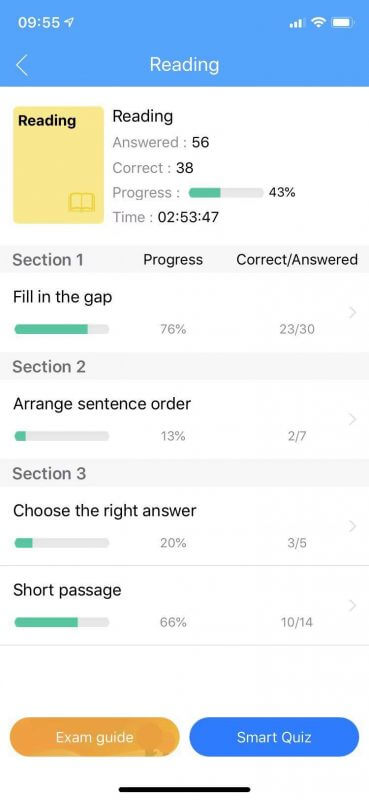This screenshot has height=800, width=369.
Task: Open the Exam guide
Action: tap(94, 737)
